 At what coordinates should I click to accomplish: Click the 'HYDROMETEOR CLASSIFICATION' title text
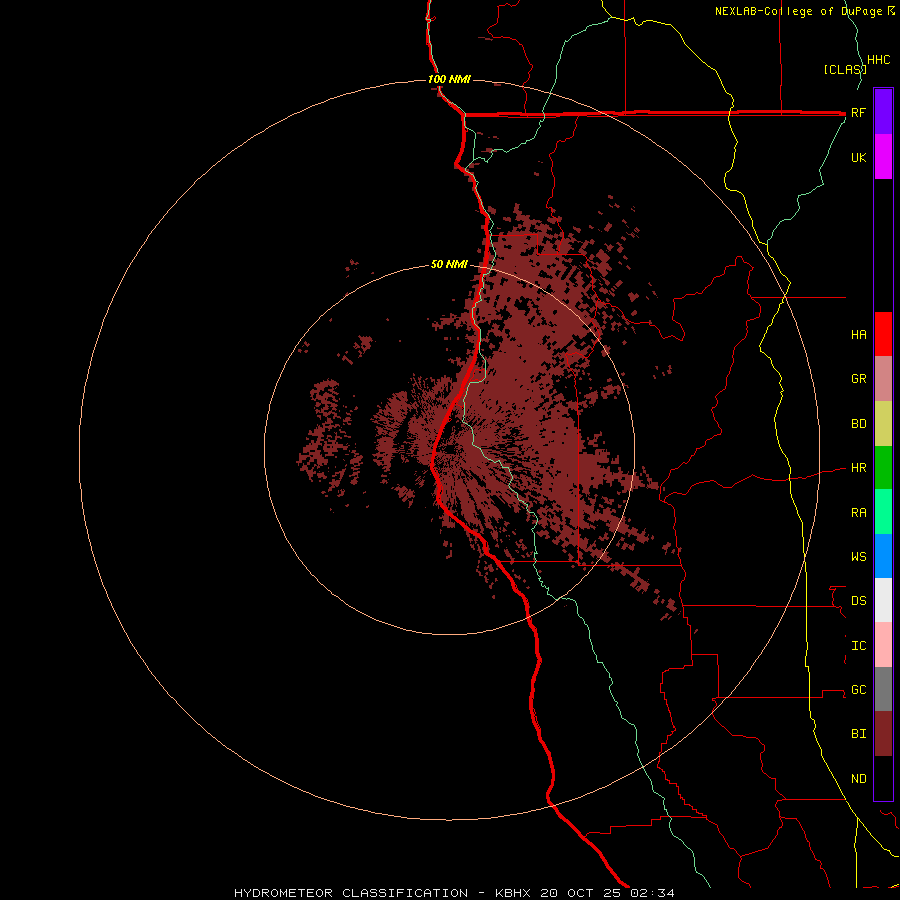click(351, 893)
